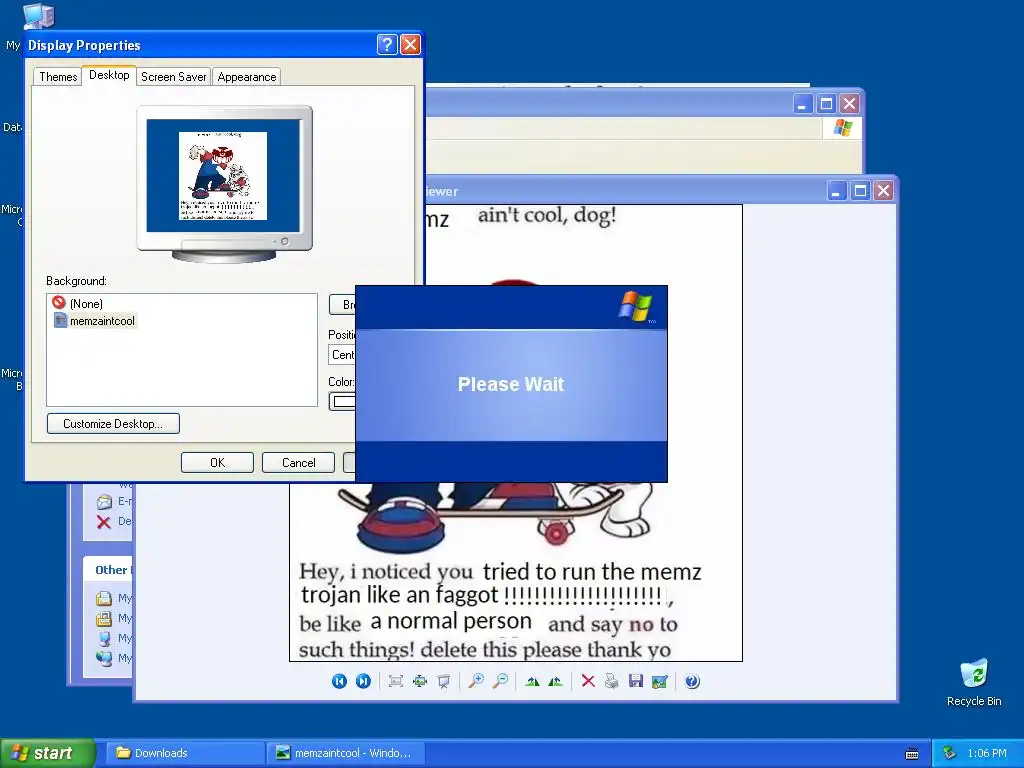The image size is (1024, 768).
Task: Open My Network Places icon under Other Places
Action: click(104, 658)
